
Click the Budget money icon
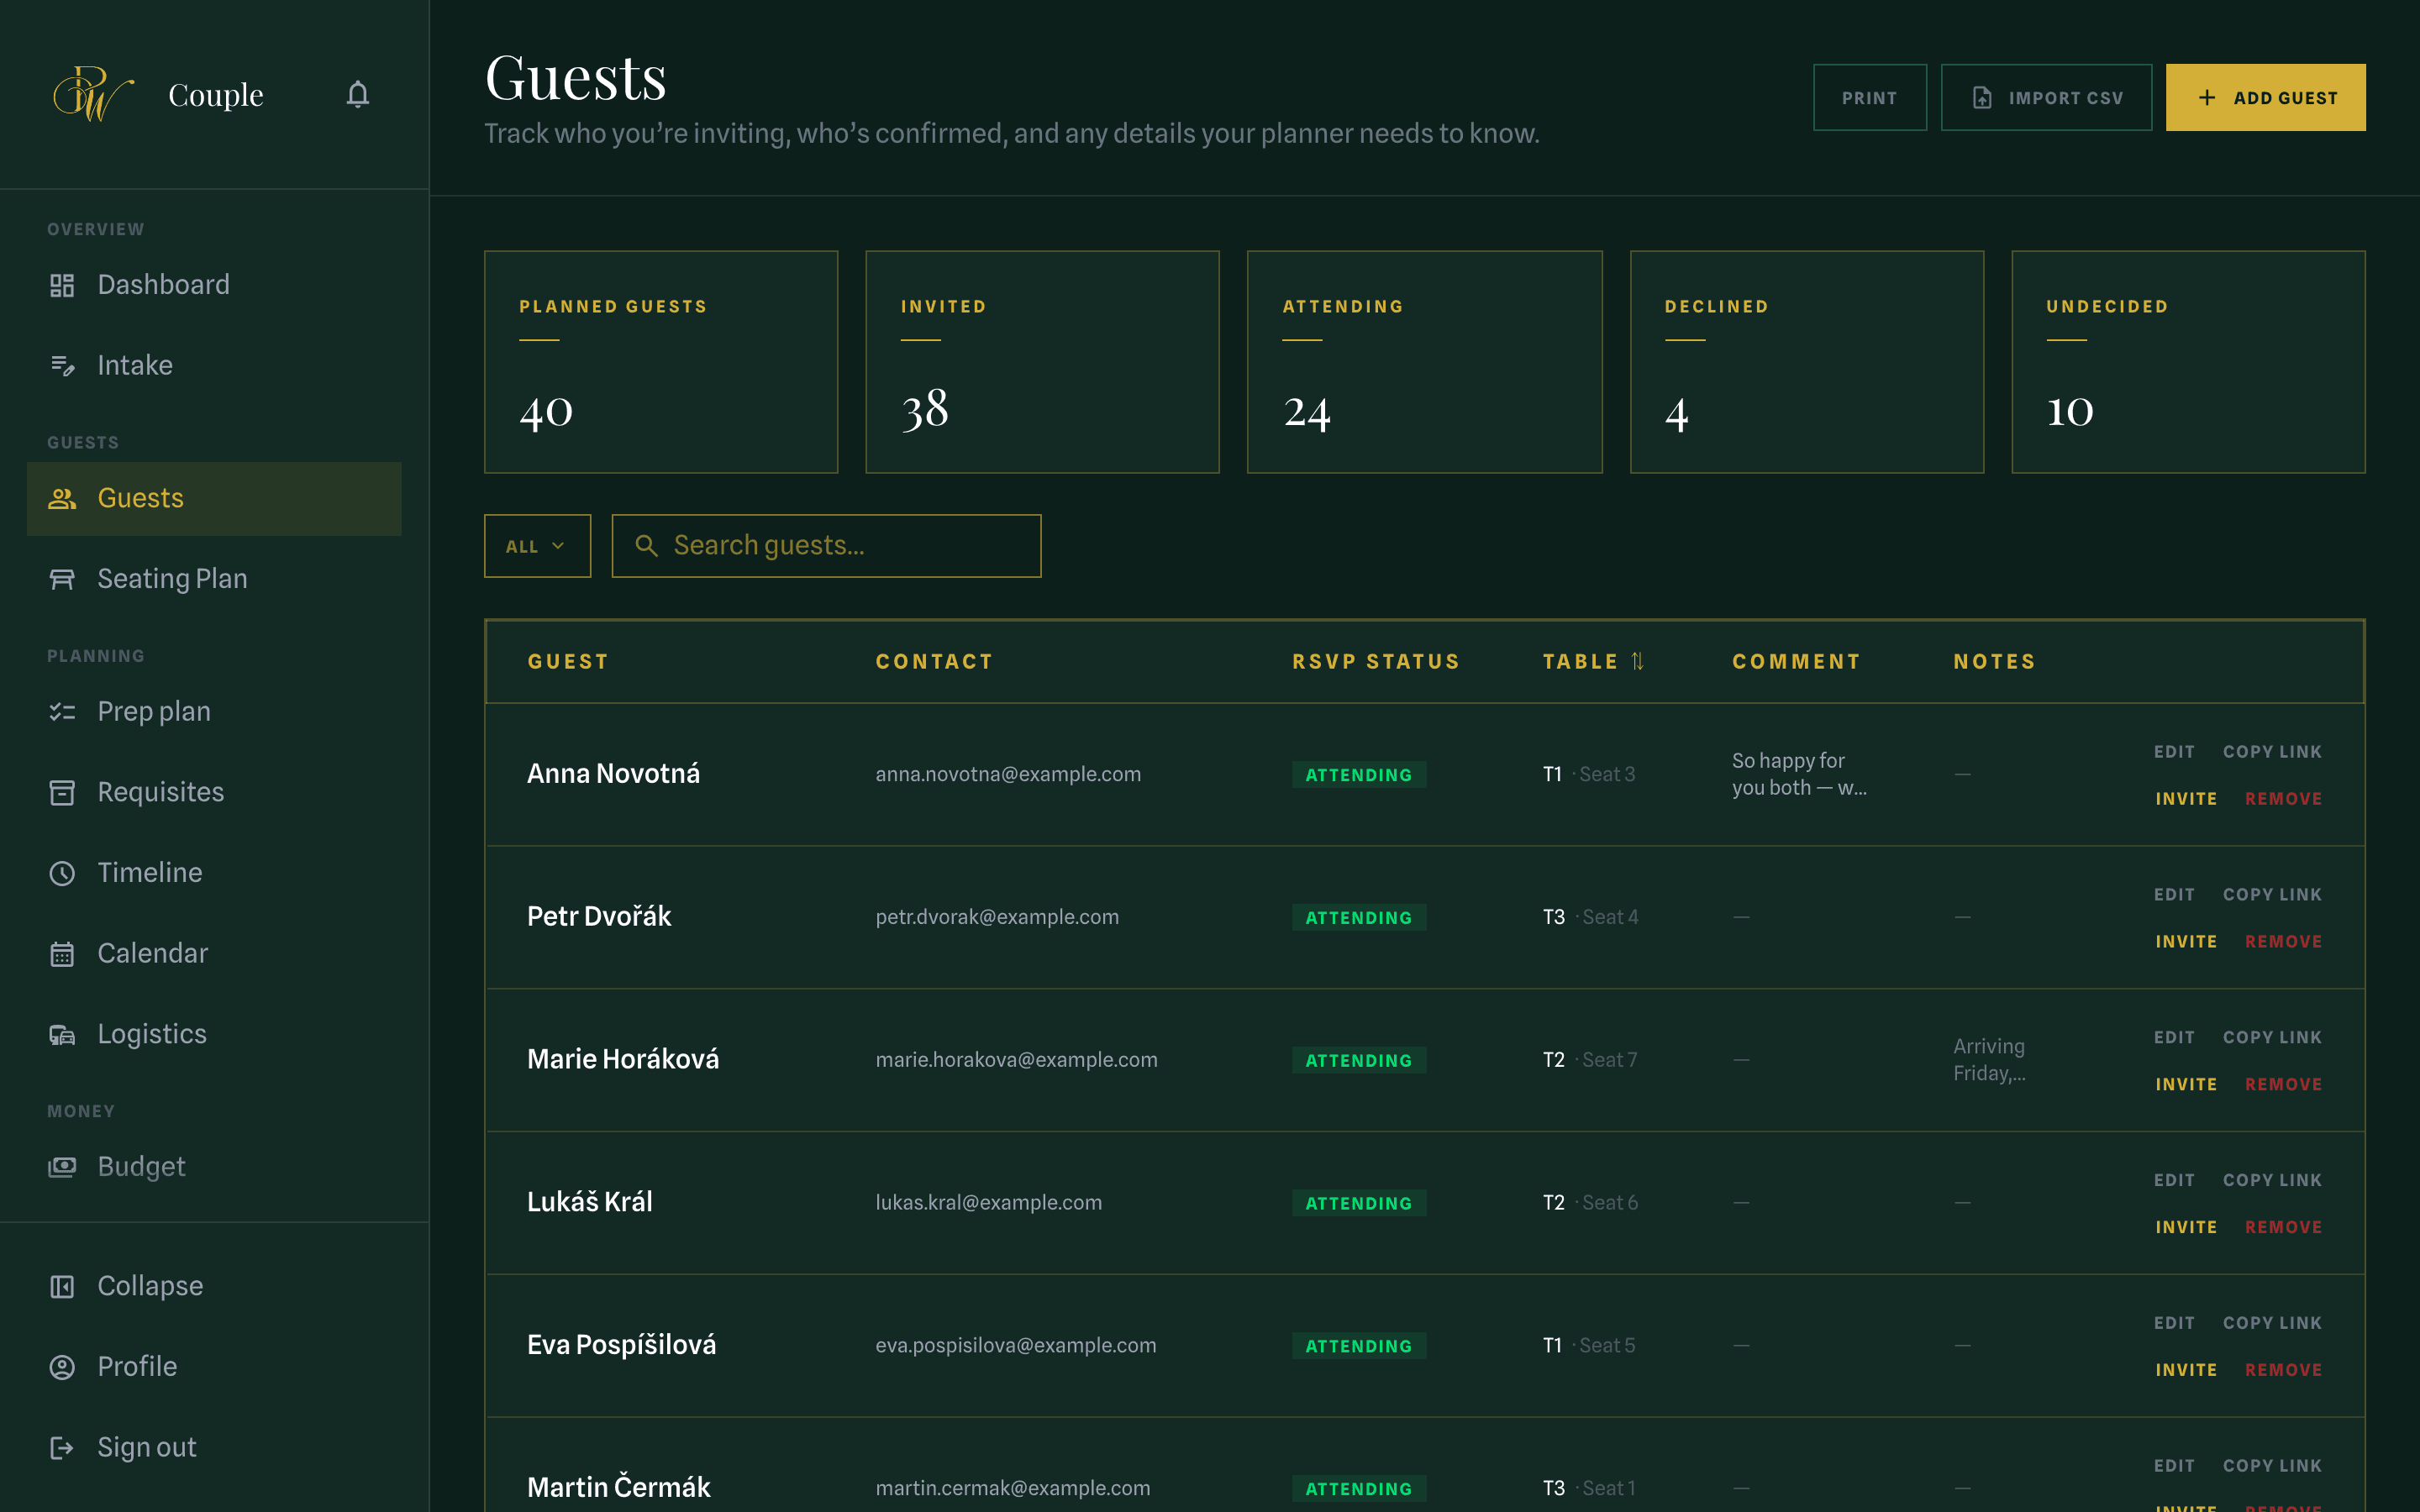62,1167
